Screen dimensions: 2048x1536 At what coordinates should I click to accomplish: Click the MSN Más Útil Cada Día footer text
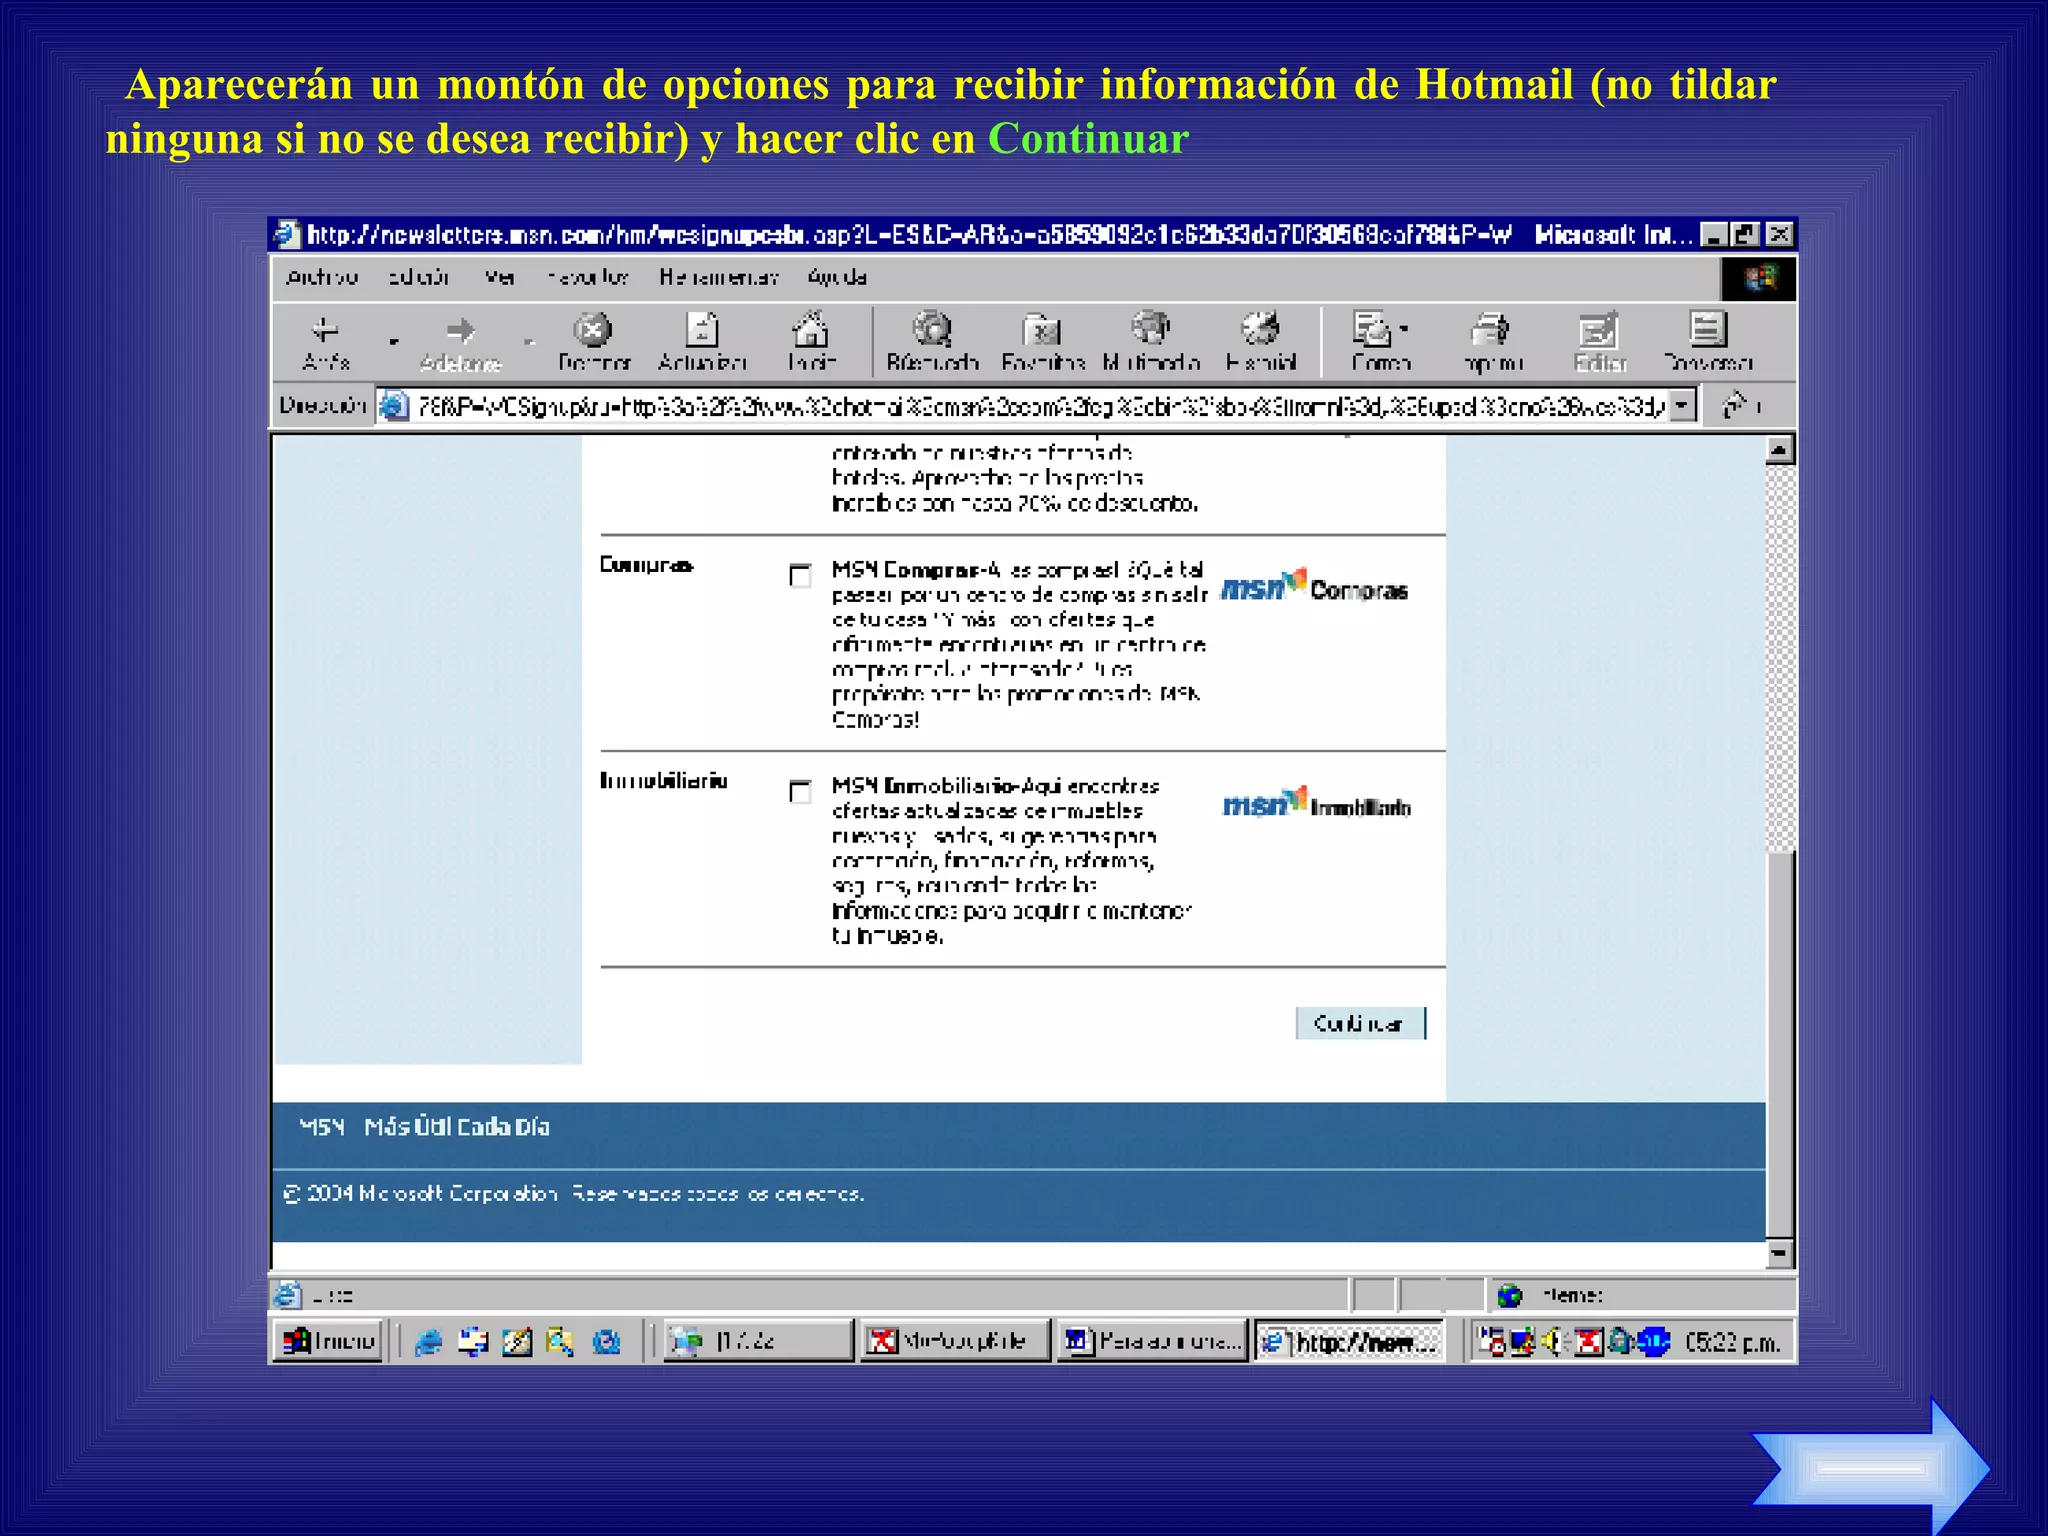click(425, 1127)
